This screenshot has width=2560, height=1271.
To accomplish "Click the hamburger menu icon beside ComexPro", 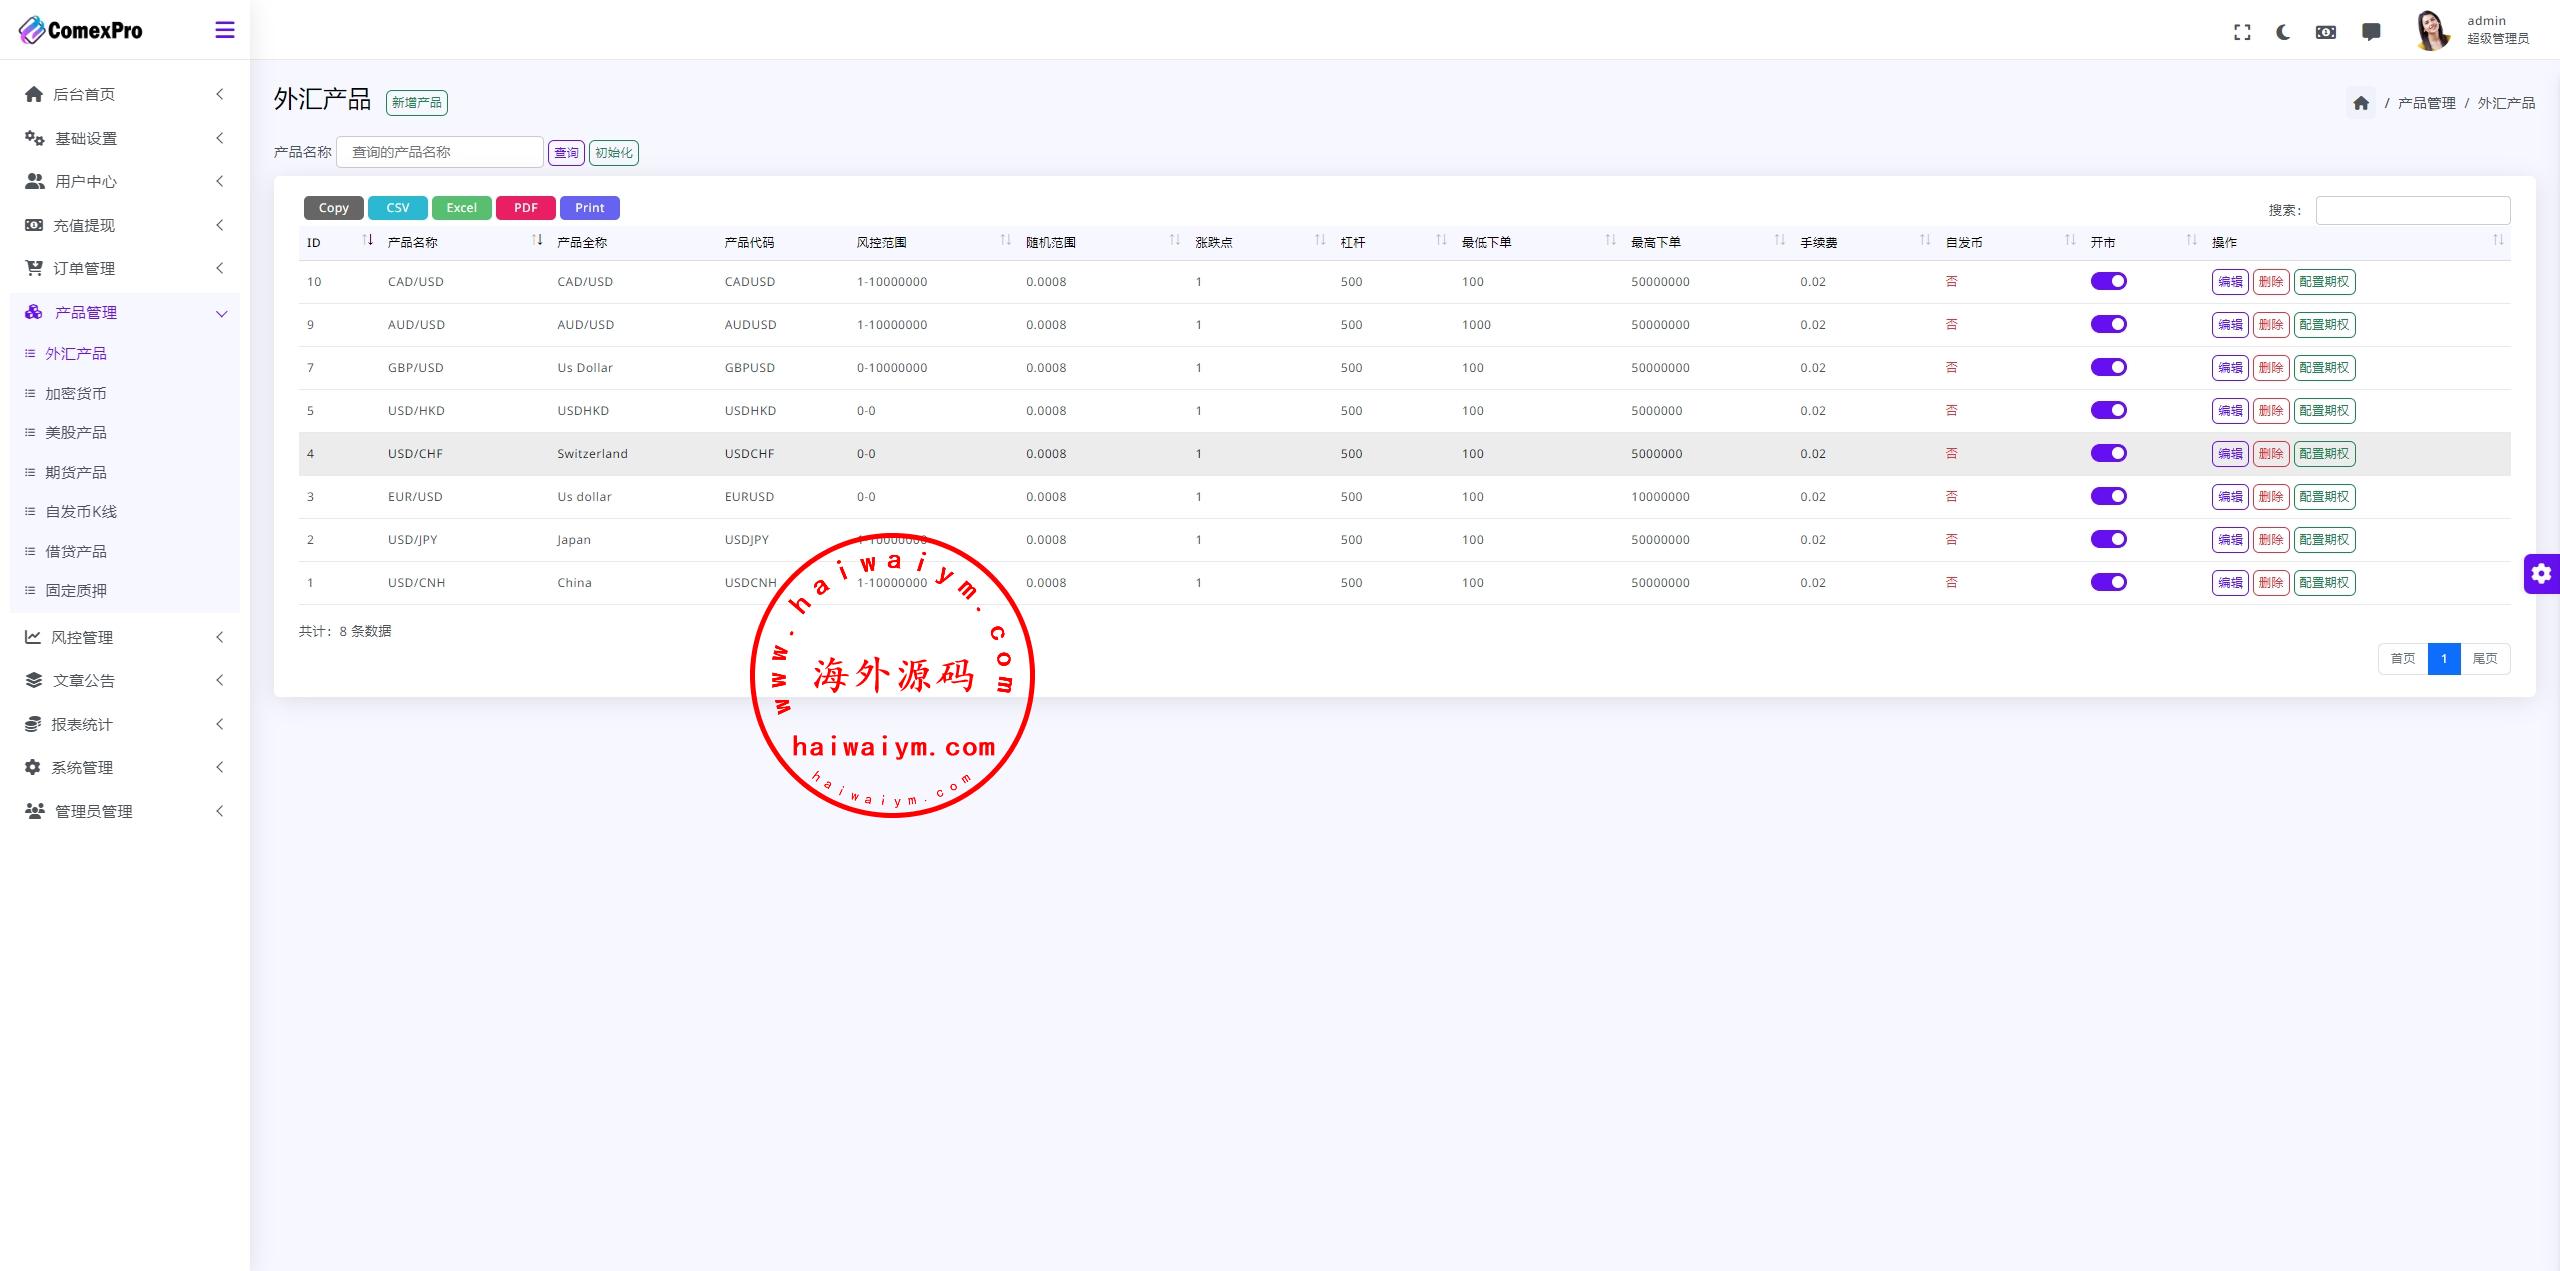I will coord(225,30).
